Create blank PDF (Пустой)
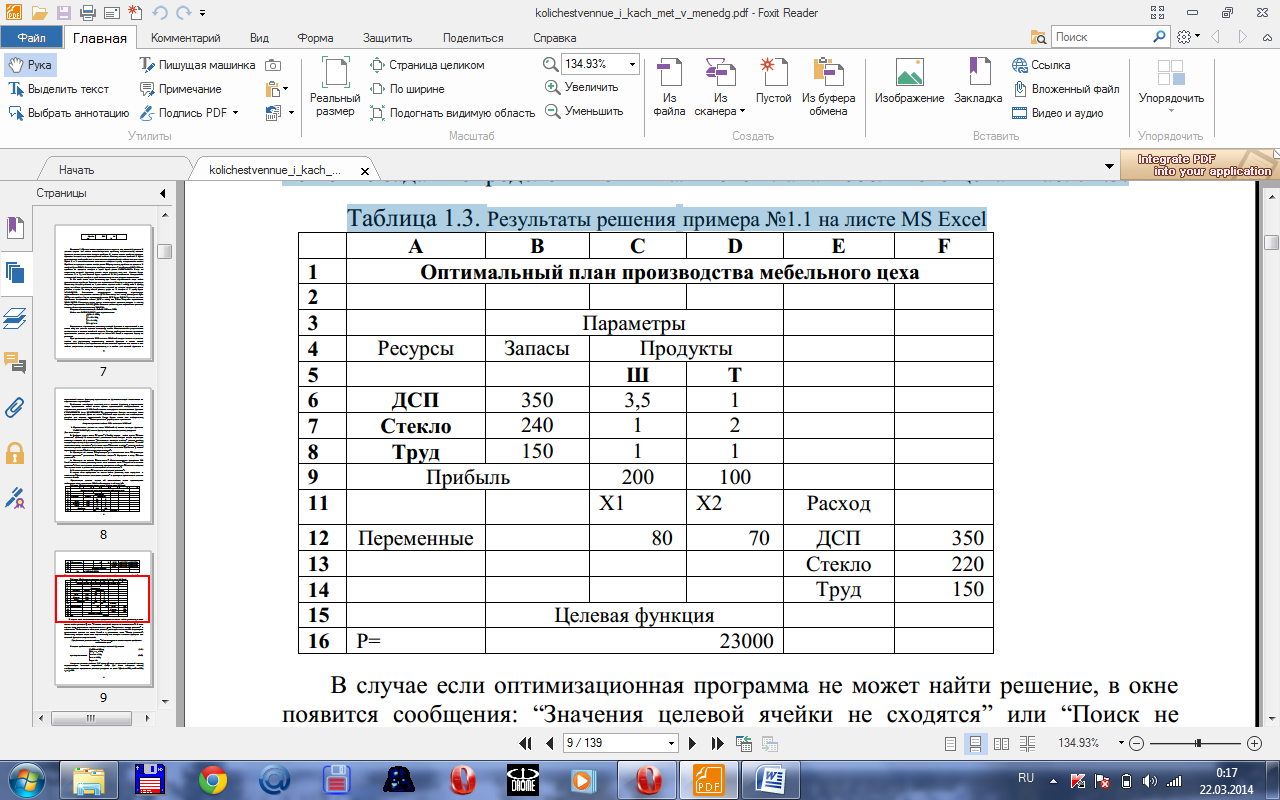The height and width of the screenshot is (800, 1280). (x=773, y=82)
